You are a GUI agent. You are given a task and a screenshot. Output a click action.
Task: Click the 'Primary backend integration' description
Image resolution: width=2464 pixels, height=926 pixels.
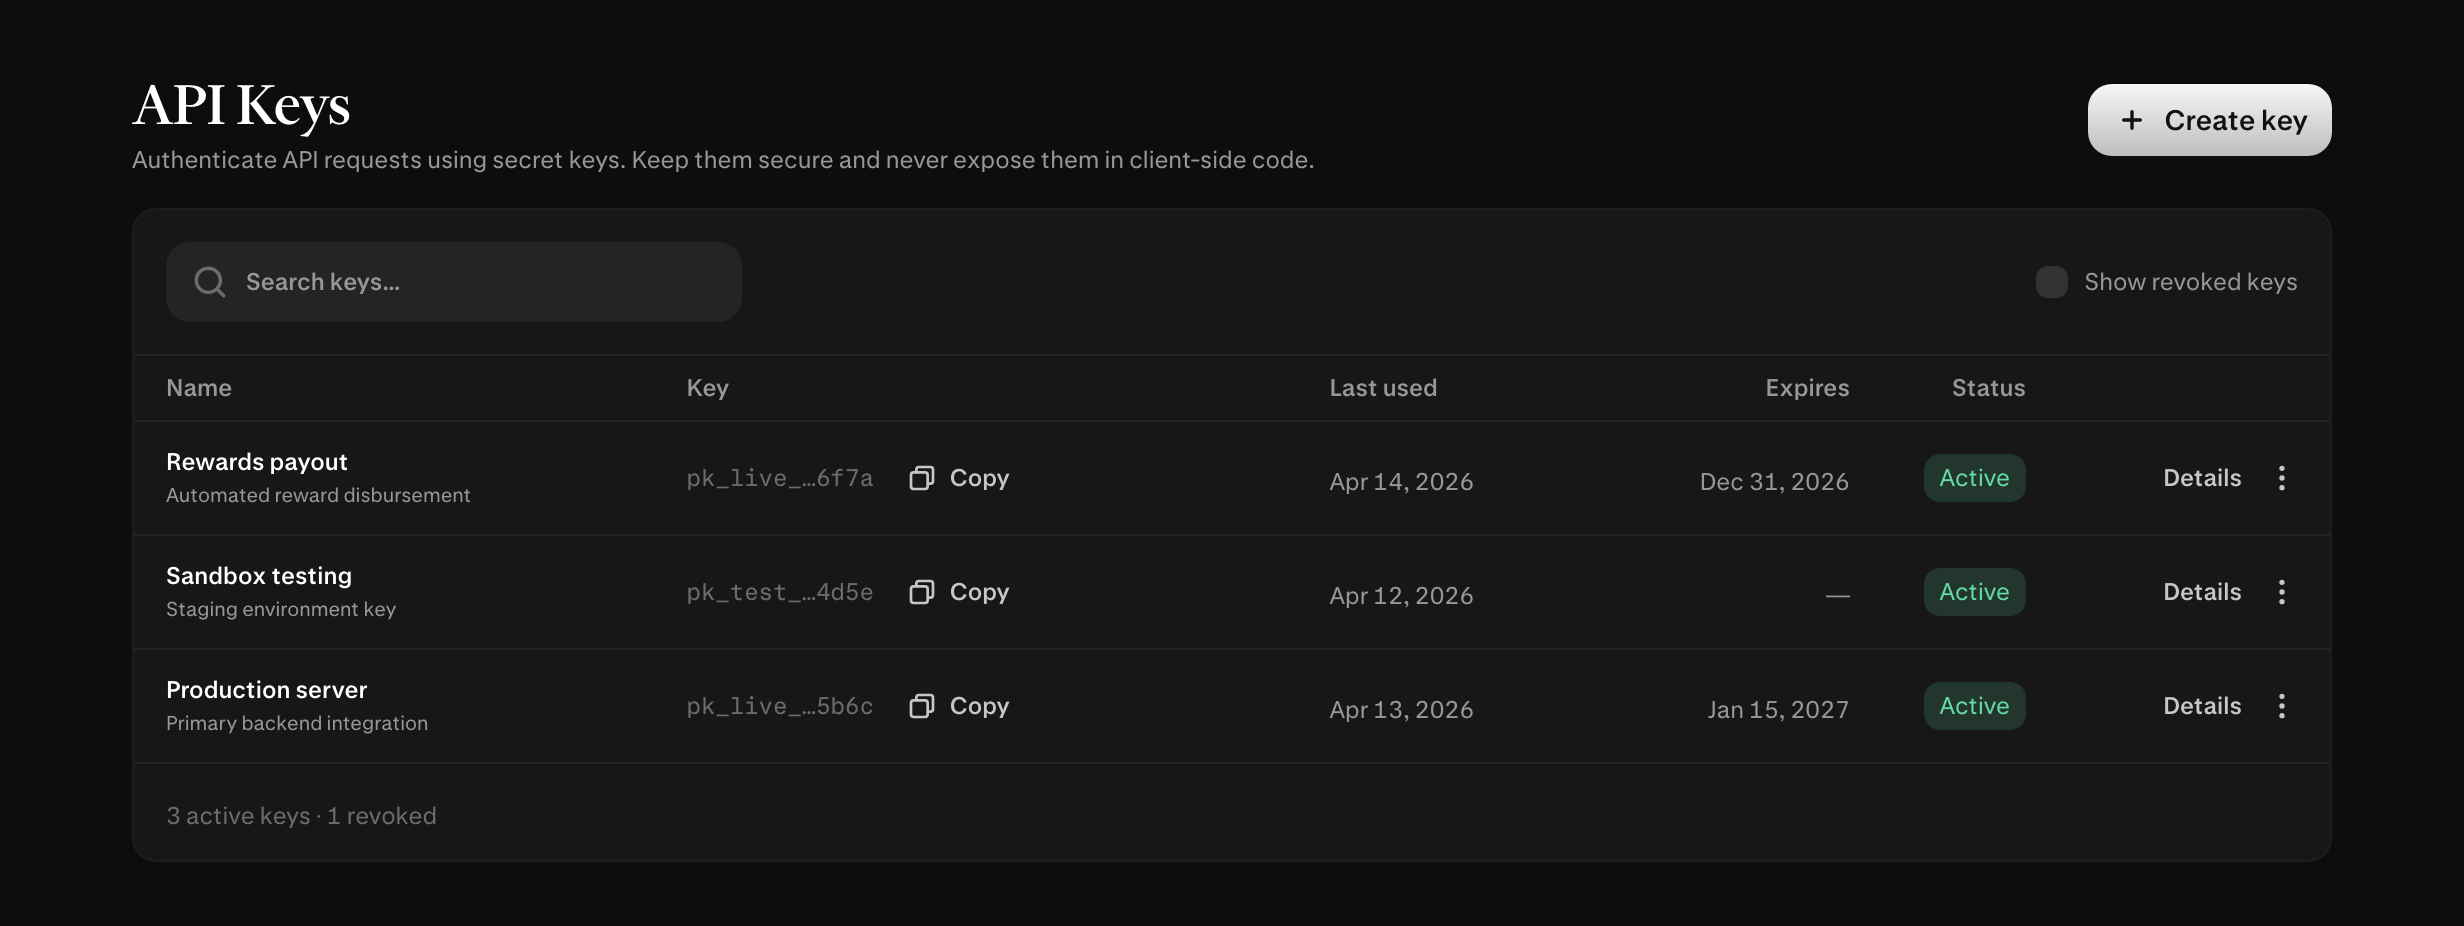click(x=297, y=723)
